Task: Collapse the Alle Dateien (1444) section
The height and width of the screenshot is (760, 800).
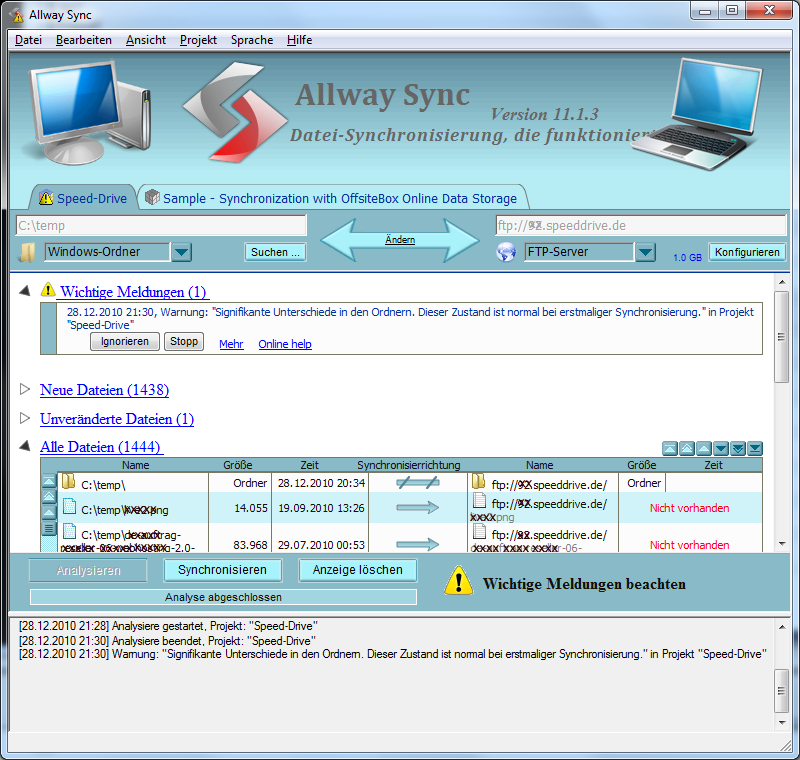Action: click(26, 446)
